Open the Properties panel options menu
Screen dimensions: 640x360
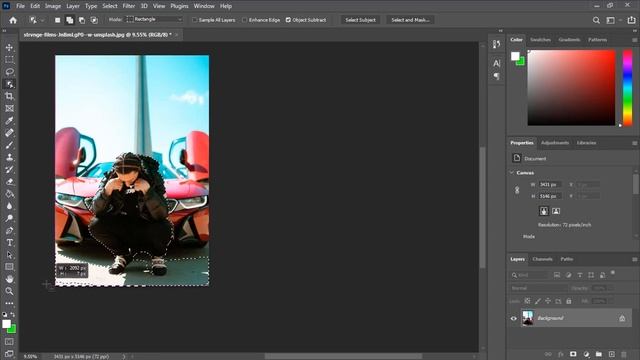[634, 143]
